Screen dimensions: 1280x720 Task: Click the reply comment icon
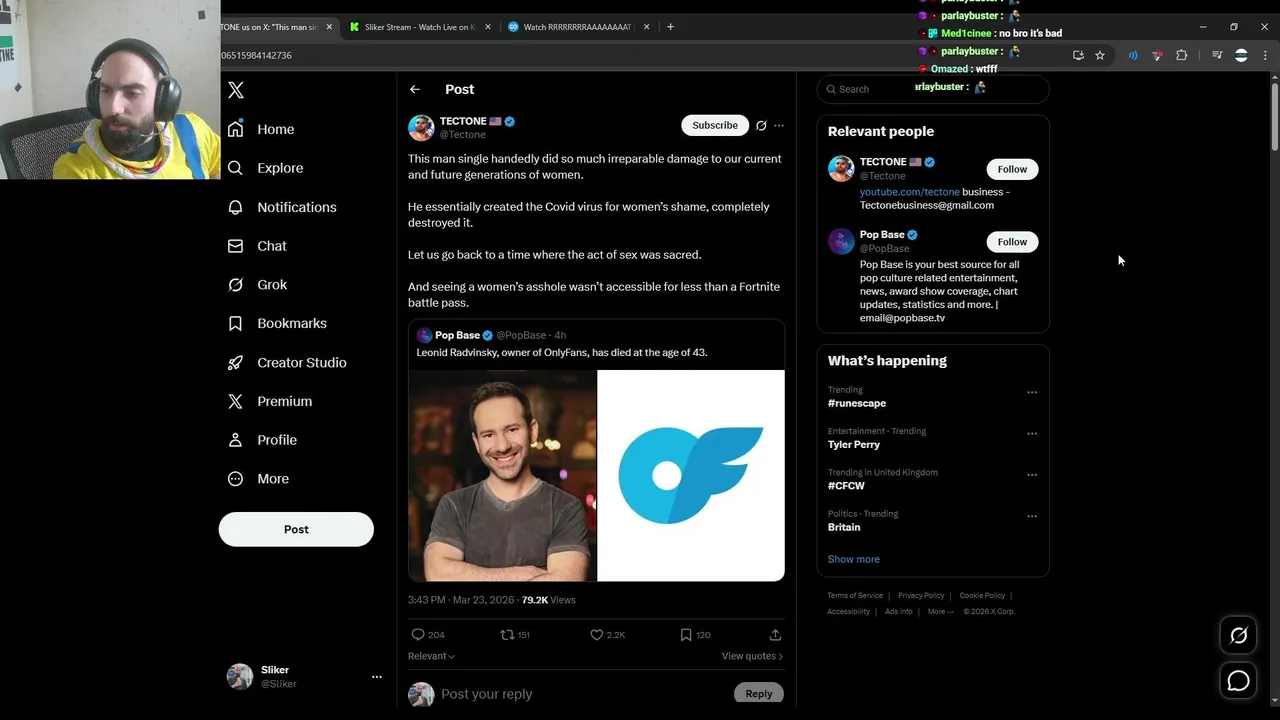418,635
